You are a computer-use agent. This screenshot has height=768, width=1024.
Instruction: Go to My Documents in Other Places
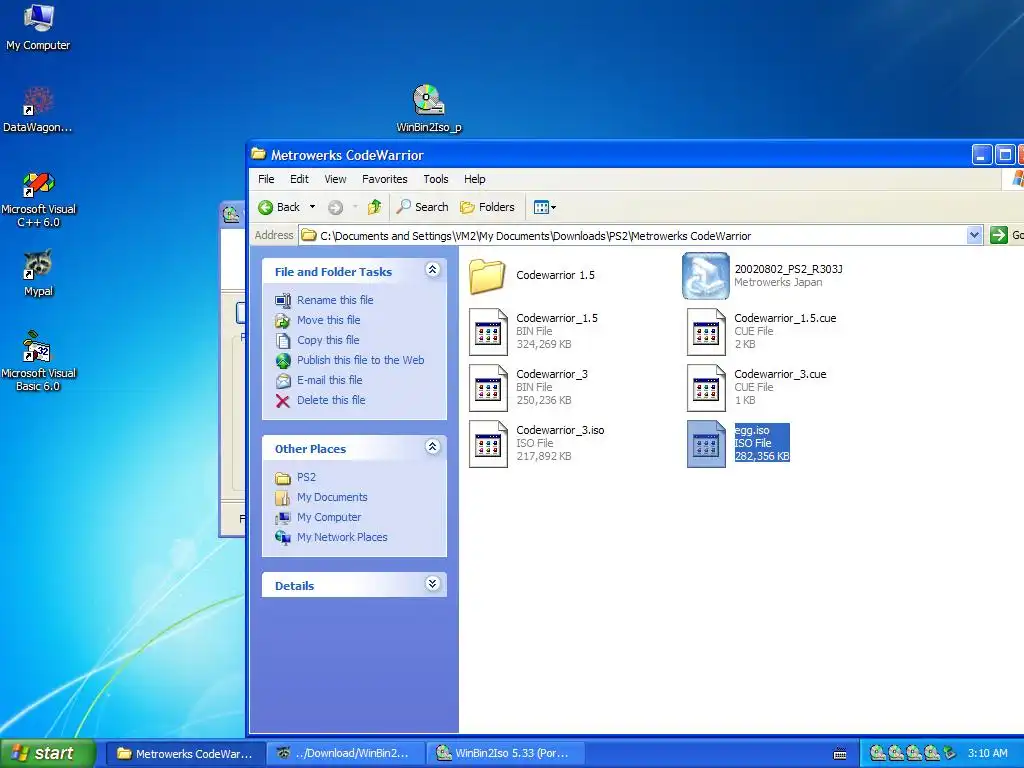[332, 497]
